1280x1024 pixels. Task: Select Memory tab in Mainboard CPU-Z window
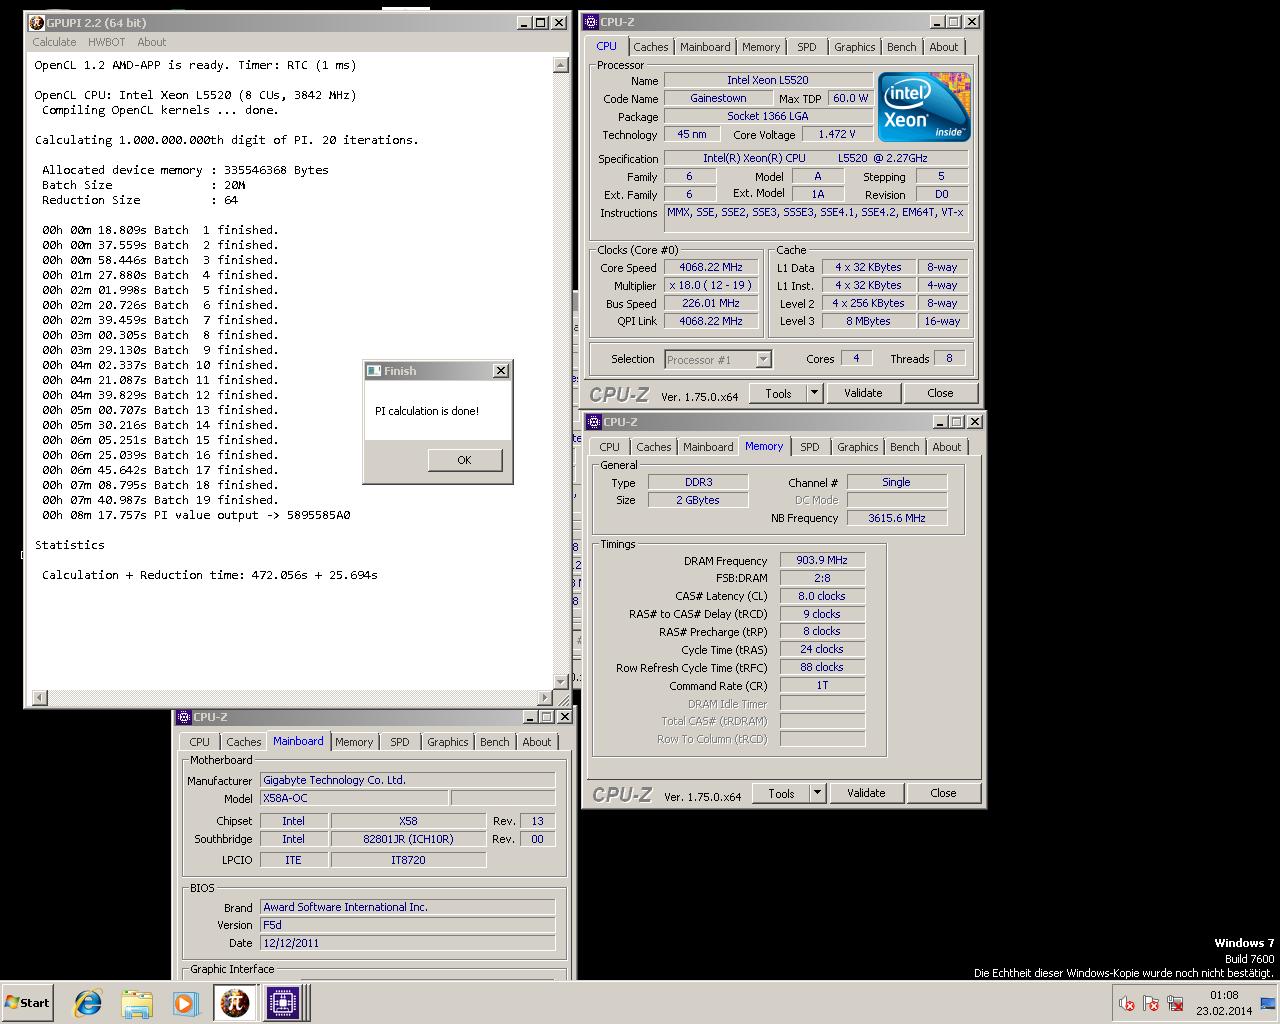pos(353,742)
